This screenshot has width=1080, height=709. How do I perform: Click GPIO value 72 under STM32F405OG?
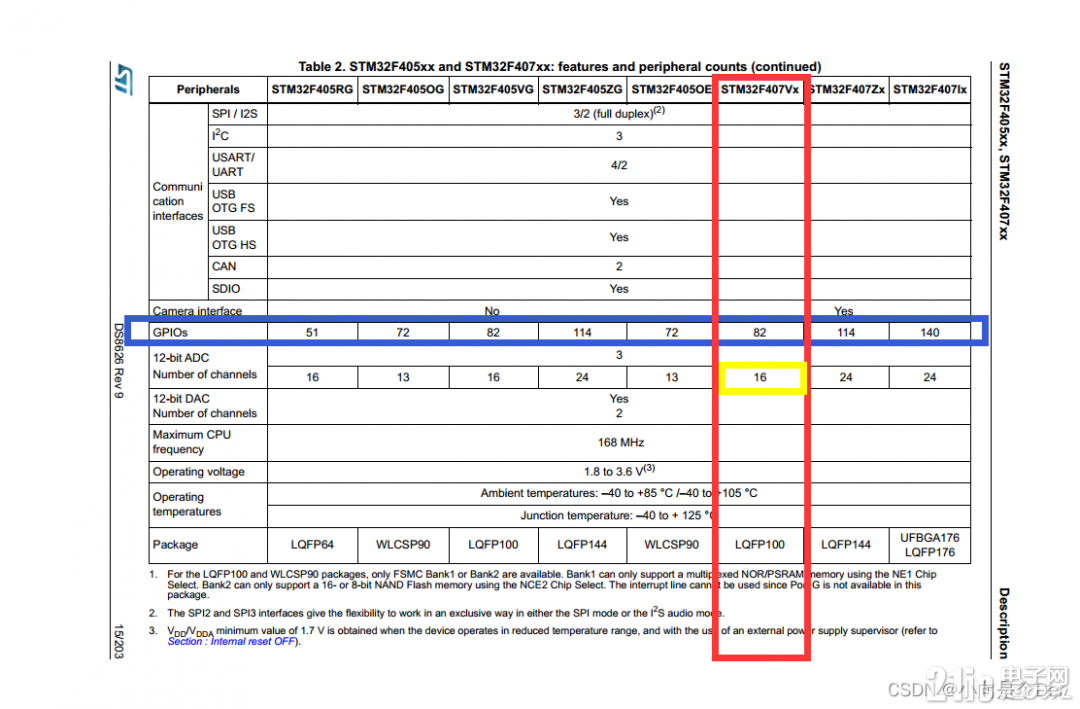coord(403,333)
